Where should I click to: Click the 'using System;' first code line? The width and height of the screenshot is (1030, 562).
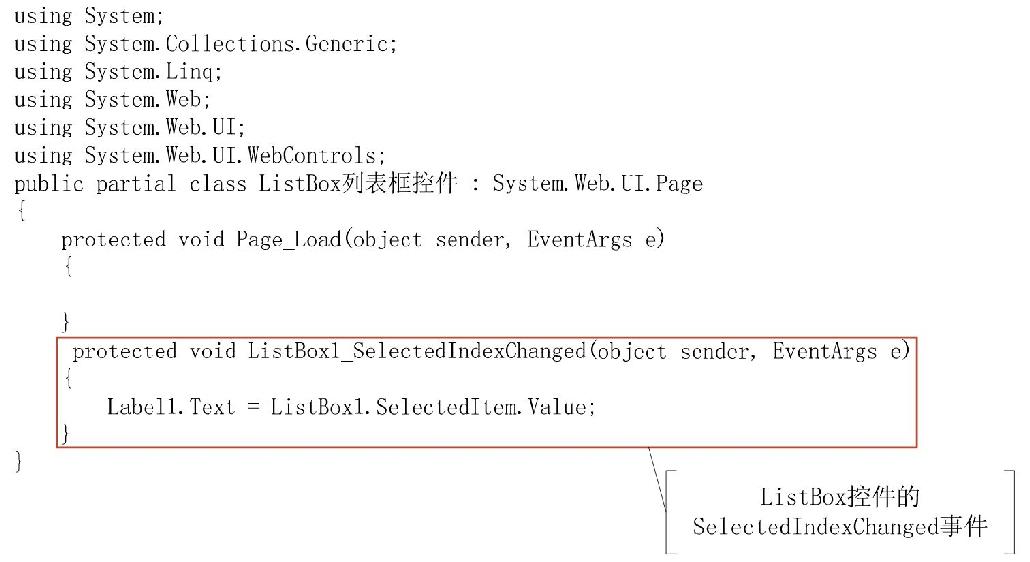click(89, 16)
